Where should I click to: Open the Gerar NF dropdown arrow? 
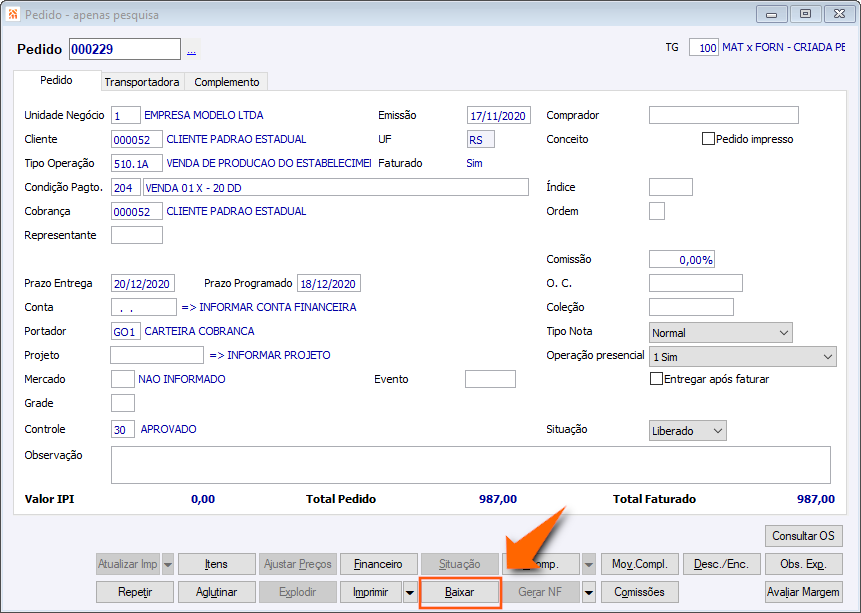(x=589, y=592)
